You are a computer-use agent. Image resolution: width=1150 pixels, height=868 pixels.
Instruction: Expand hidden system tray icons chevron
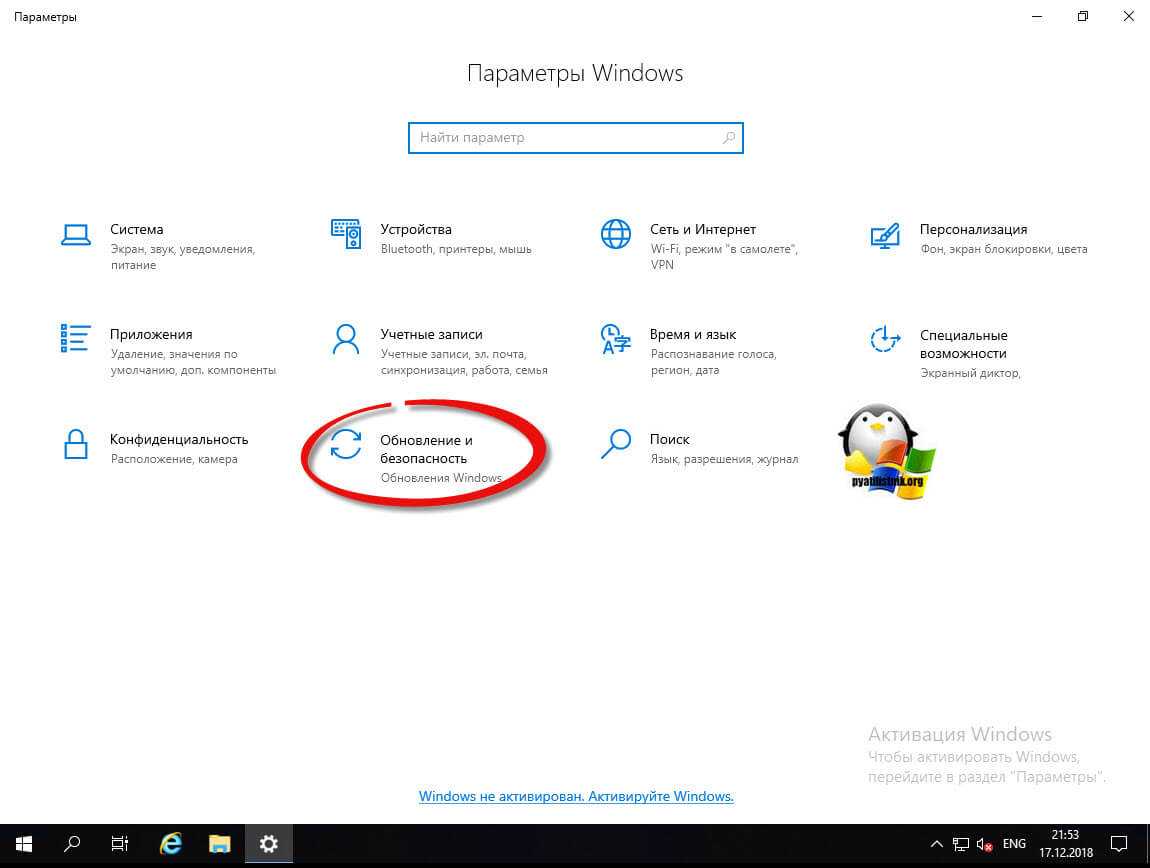click(x=937, y=845)
